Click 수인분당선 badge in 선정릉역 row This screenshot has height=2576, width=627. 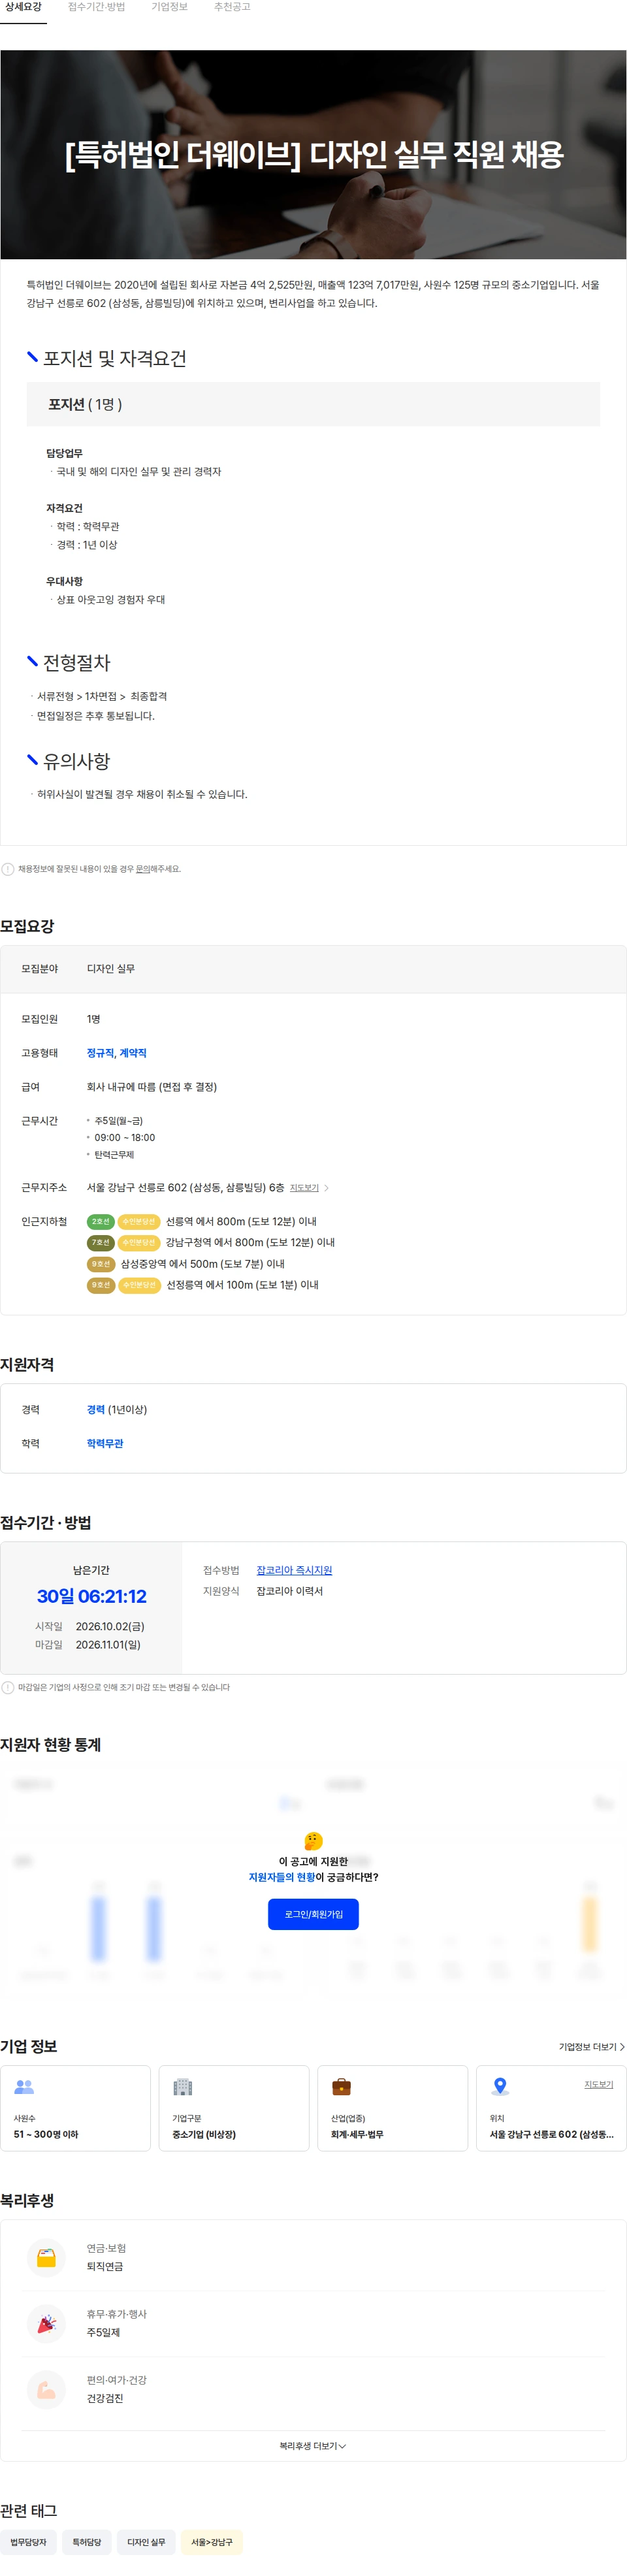click(138, 1285)
